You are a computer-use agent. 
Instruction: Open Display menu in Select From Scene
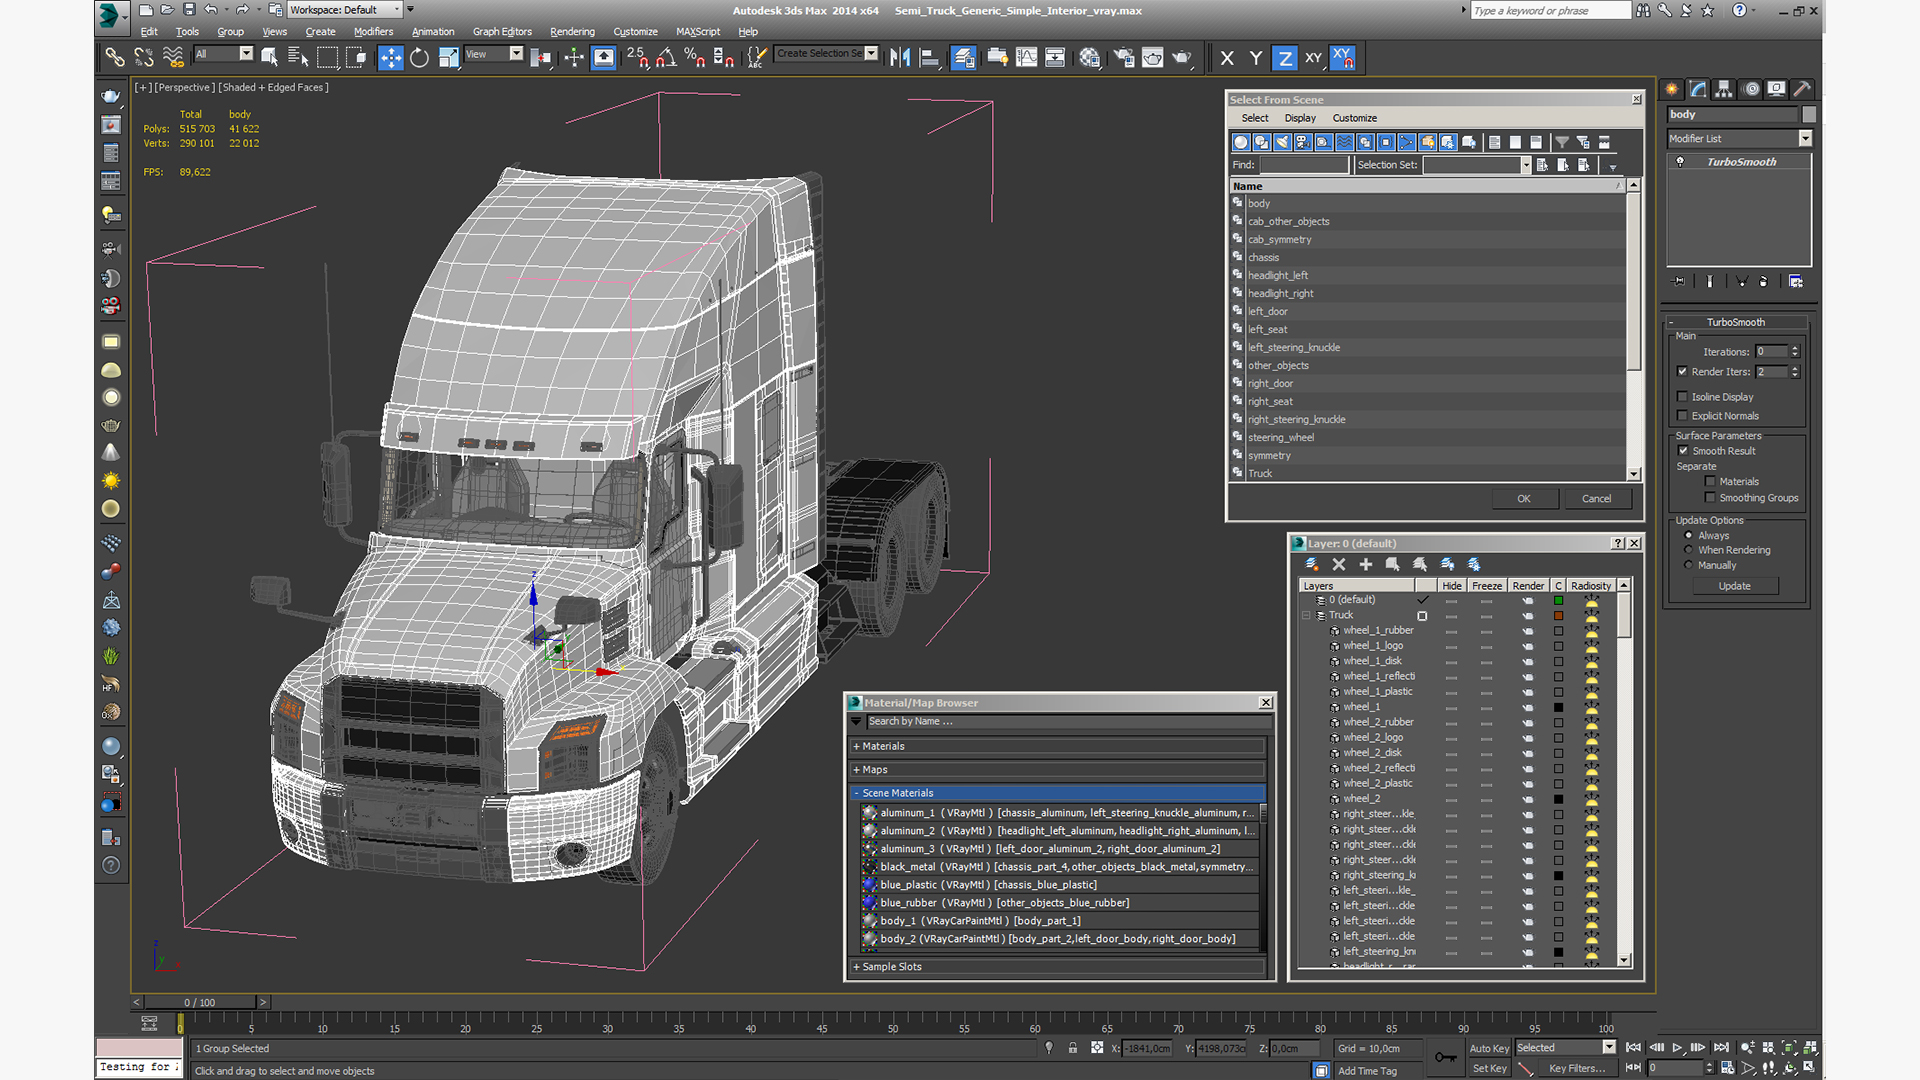click(1300, 118)
